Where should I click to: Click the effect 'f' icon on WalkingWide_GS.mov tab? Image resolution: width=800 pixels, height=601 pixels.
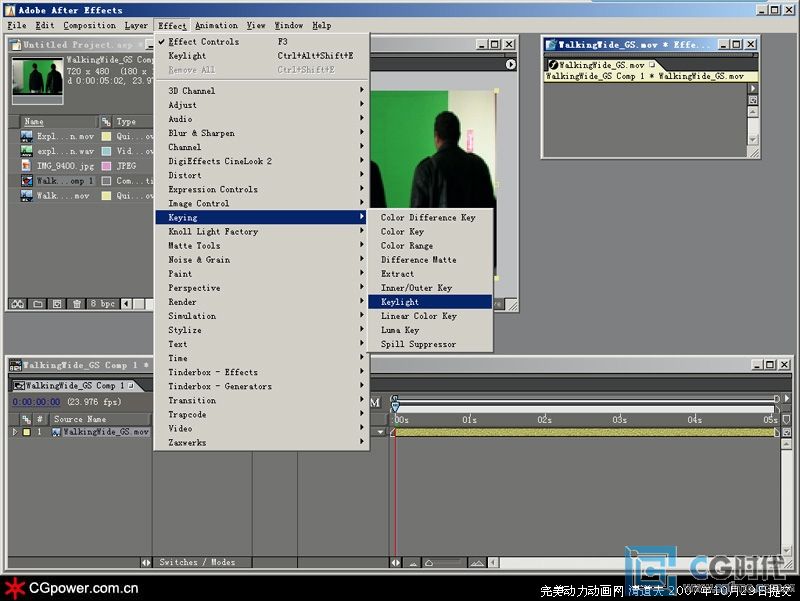point(553,65)
